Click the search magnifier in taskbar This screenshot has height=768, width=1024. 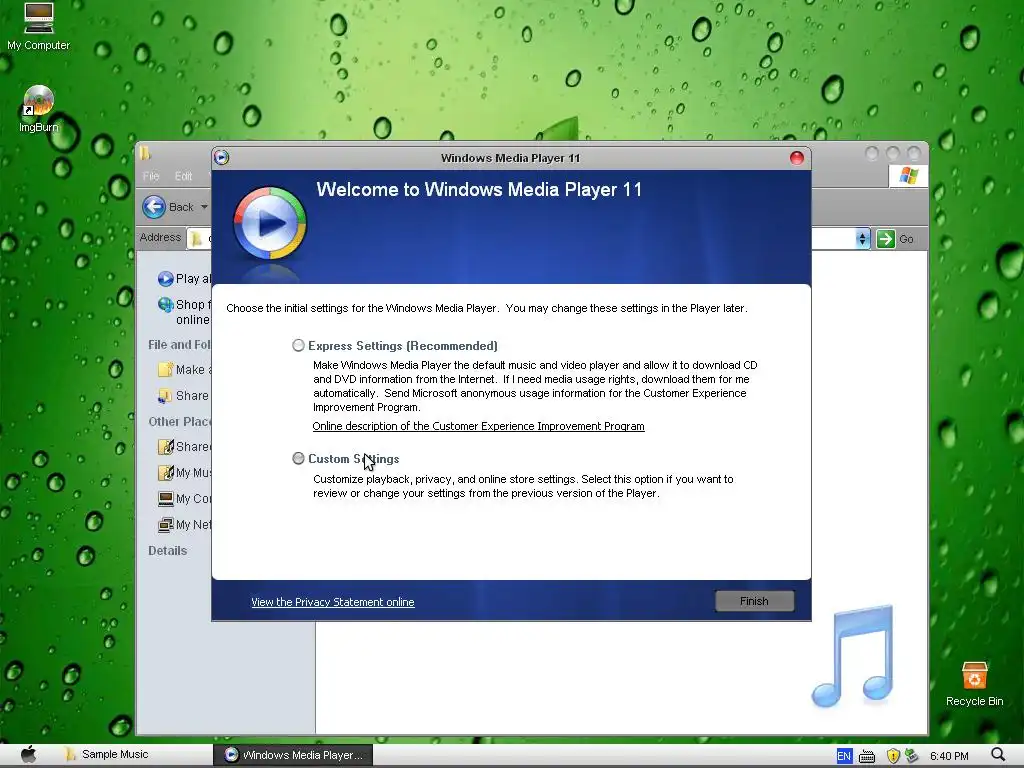997,756
